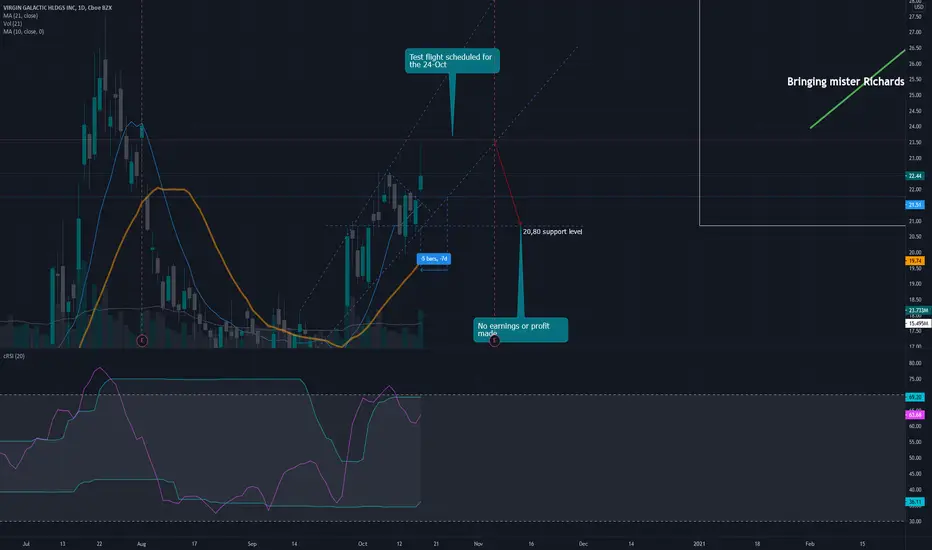Select the 'No earnings or profit made' callout

click(521, 329)
